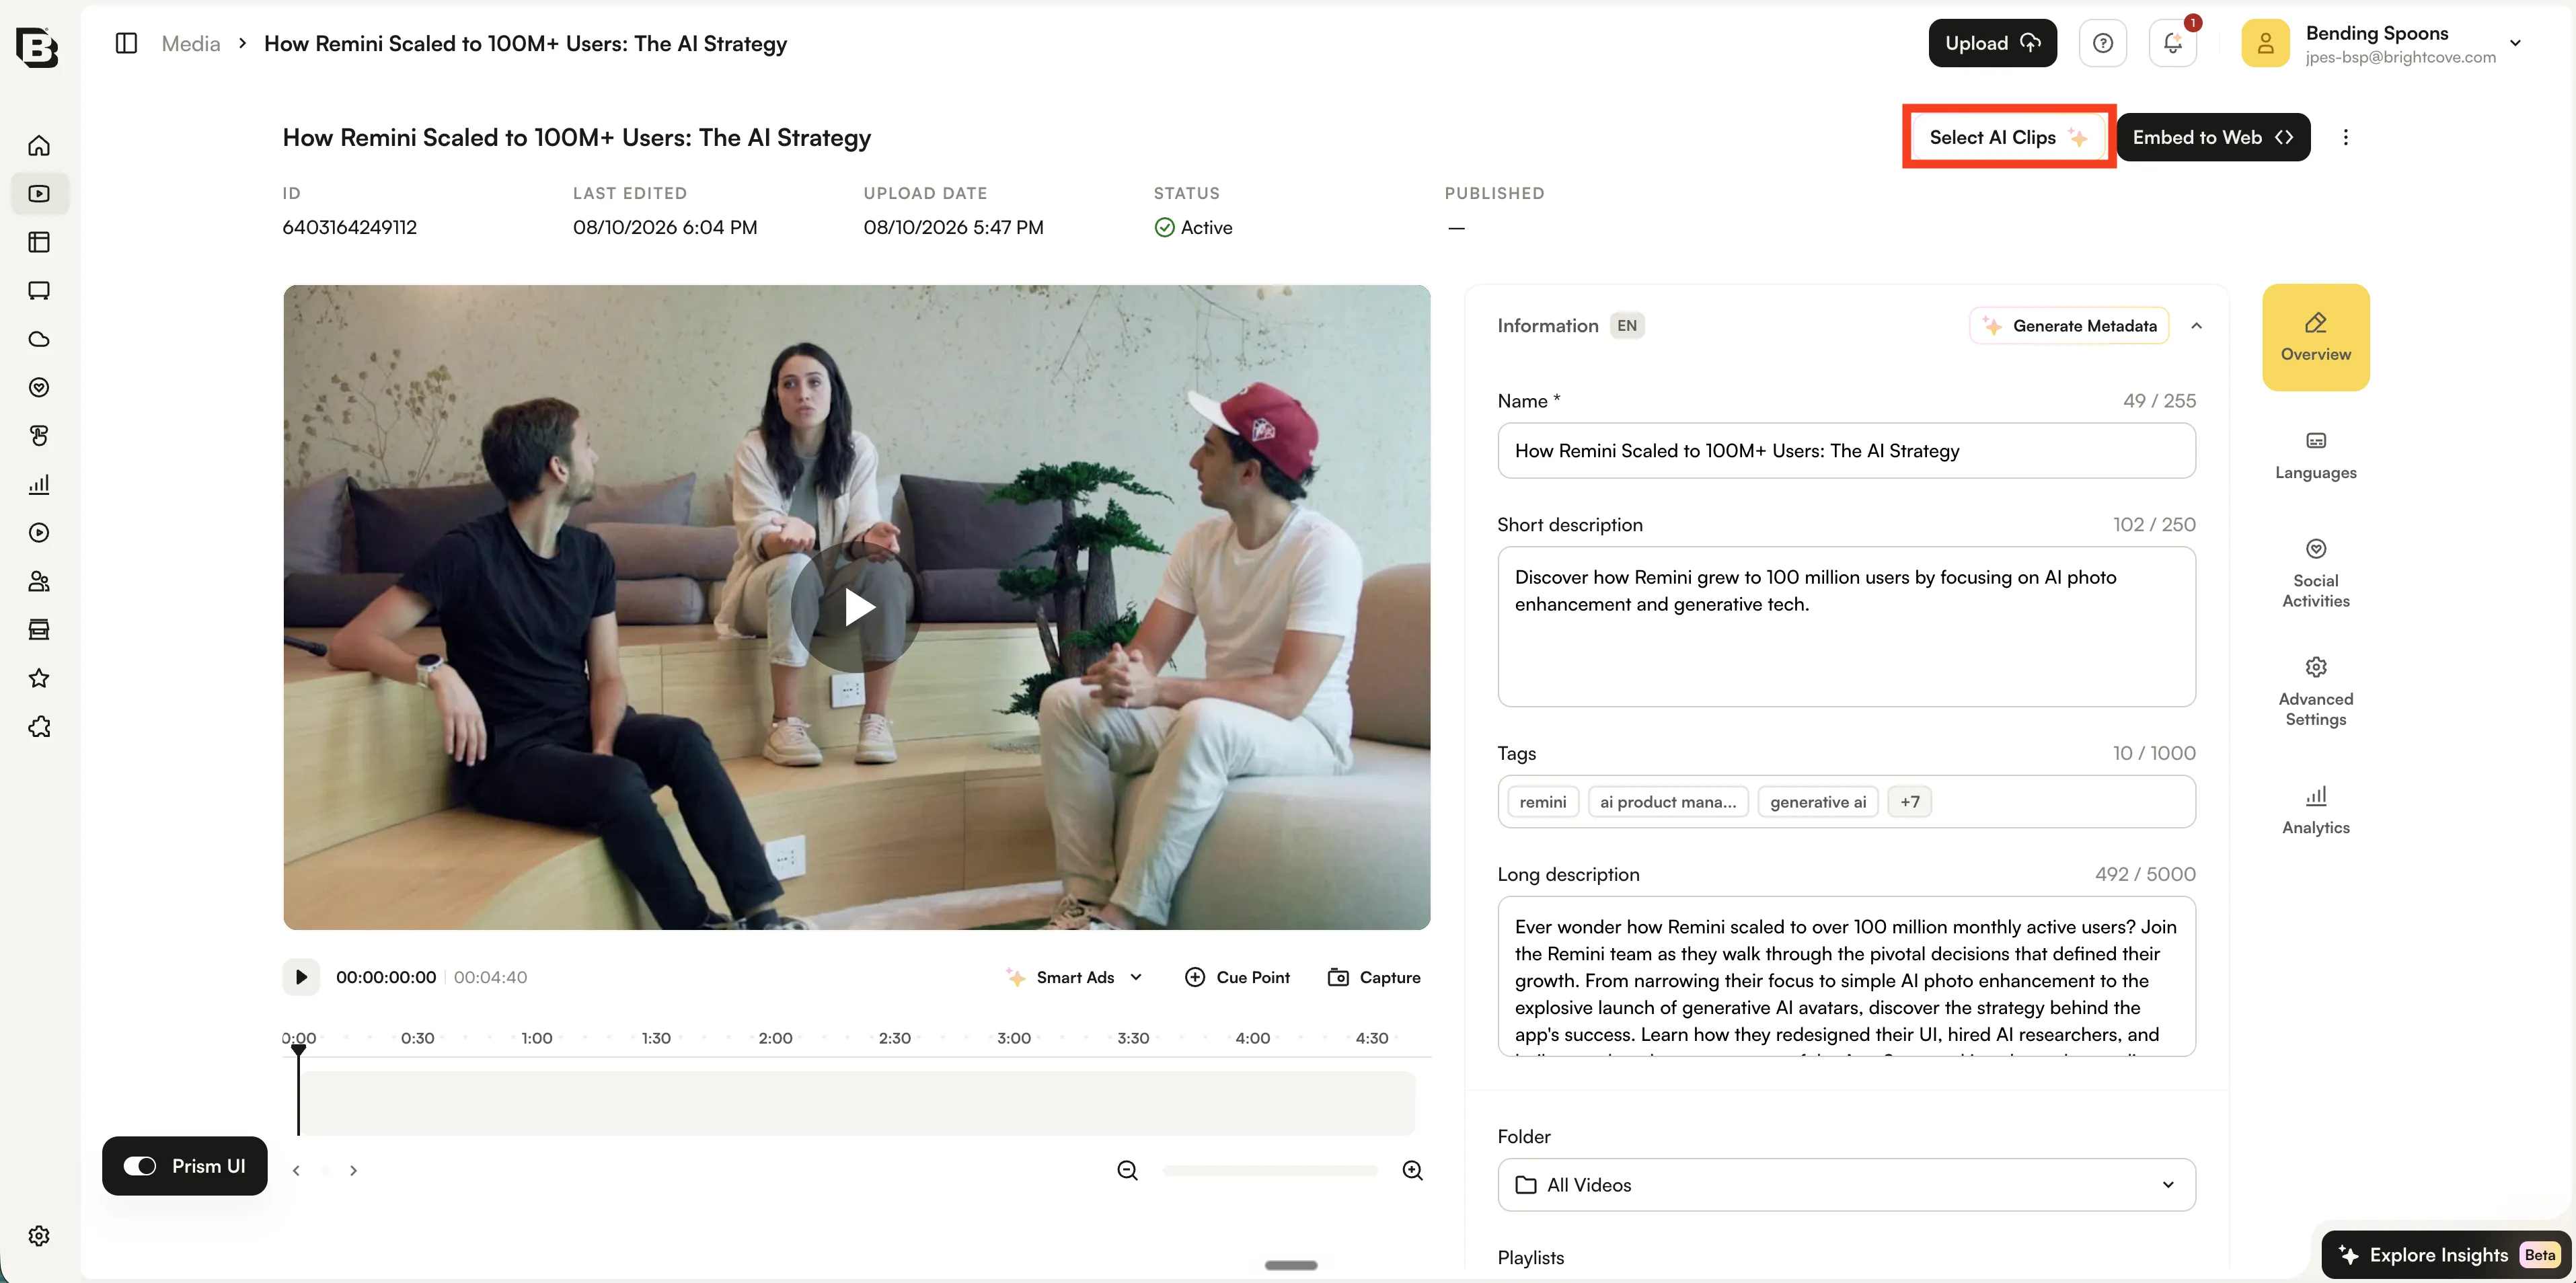This screenshot has height=1283, width=2576.
Task: Click the horizontal scrollbar handle at bottom
Action: click(x=1291, y=1265)
